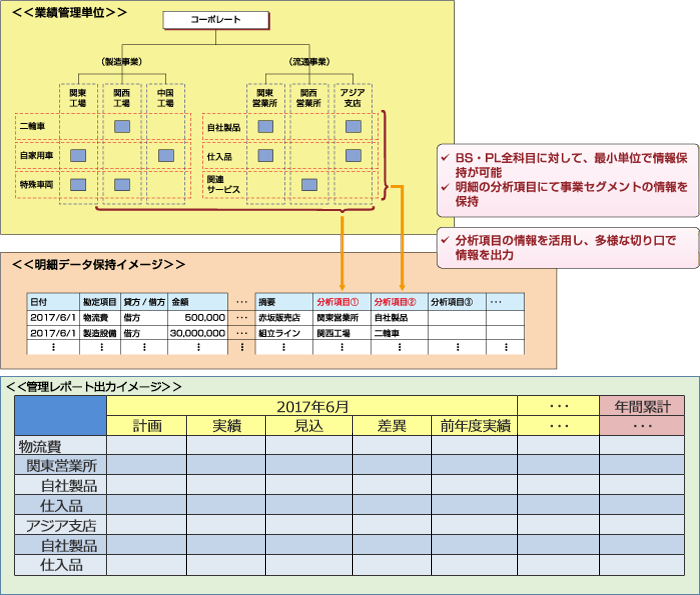
Task: Click the 分析項目① column header in red
Action: 341,301
